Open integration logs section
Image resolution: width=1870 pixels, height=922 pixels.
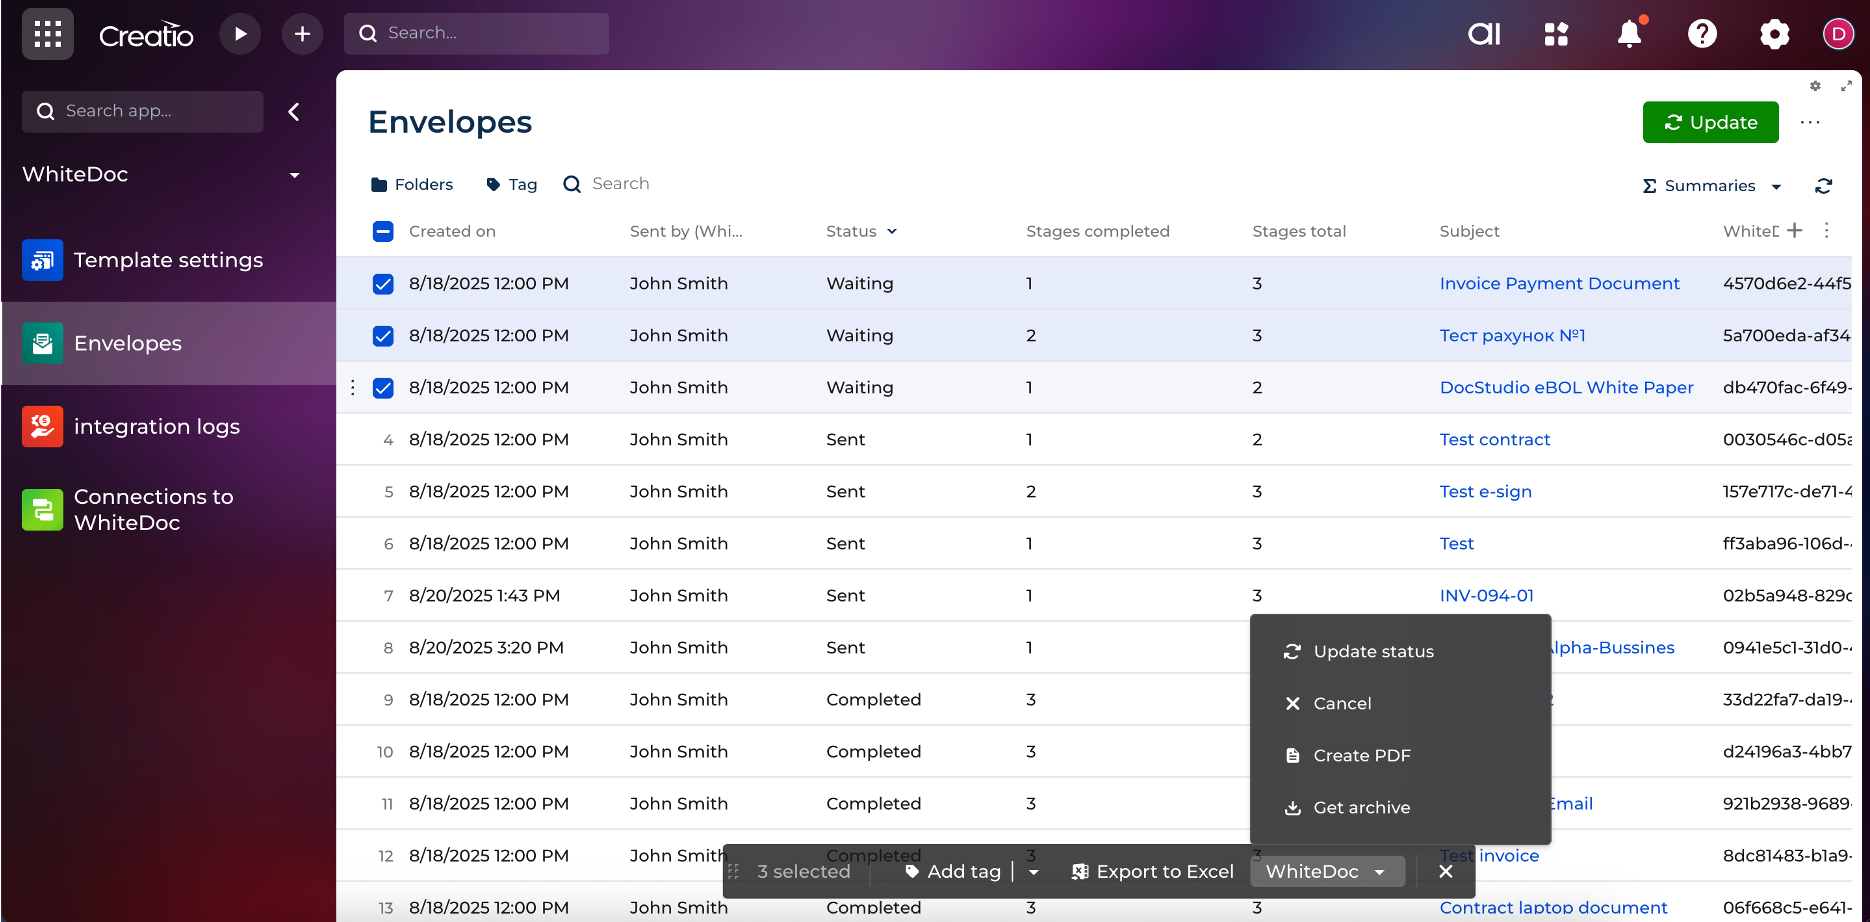[x=168, y=426]
